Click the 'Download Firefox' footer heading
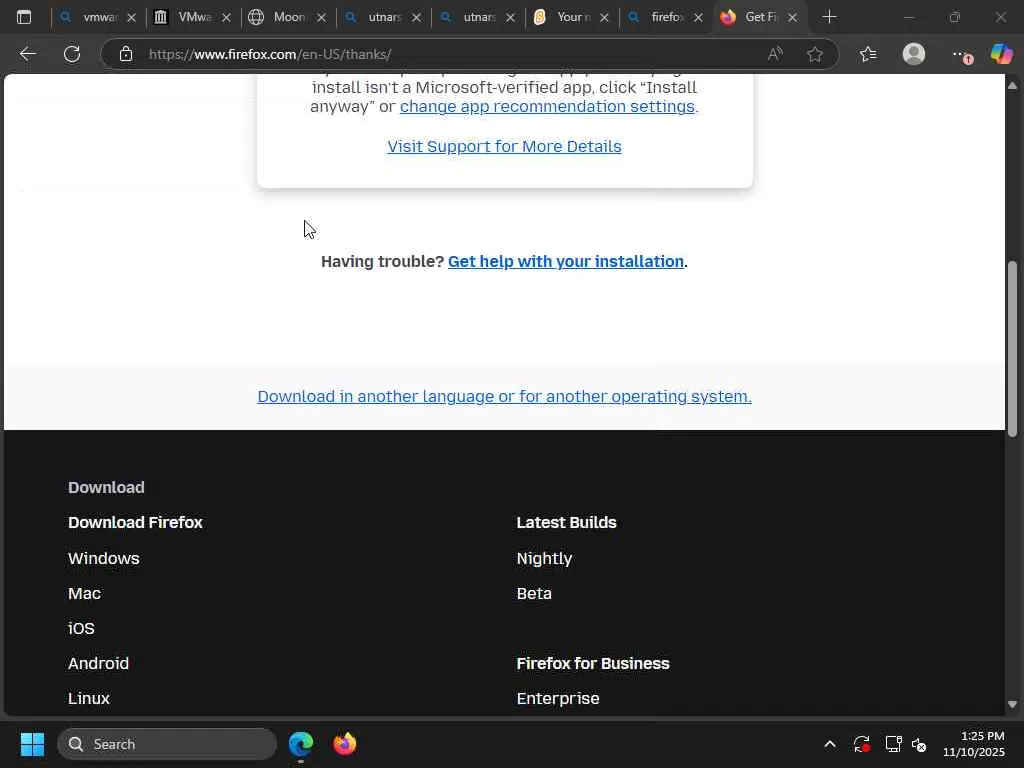Viewport: 1024px width, 768px height. 135,522
